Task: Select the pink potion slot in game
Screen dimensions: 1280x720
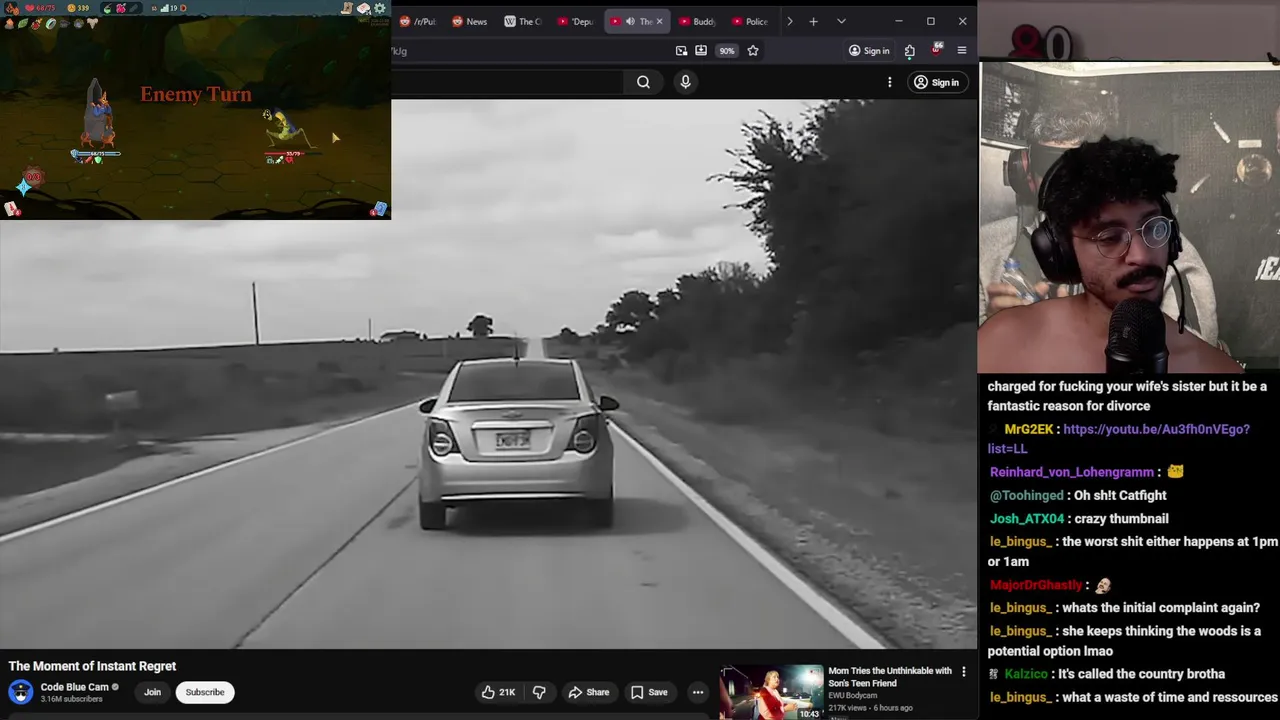Action: click(121, 8)
